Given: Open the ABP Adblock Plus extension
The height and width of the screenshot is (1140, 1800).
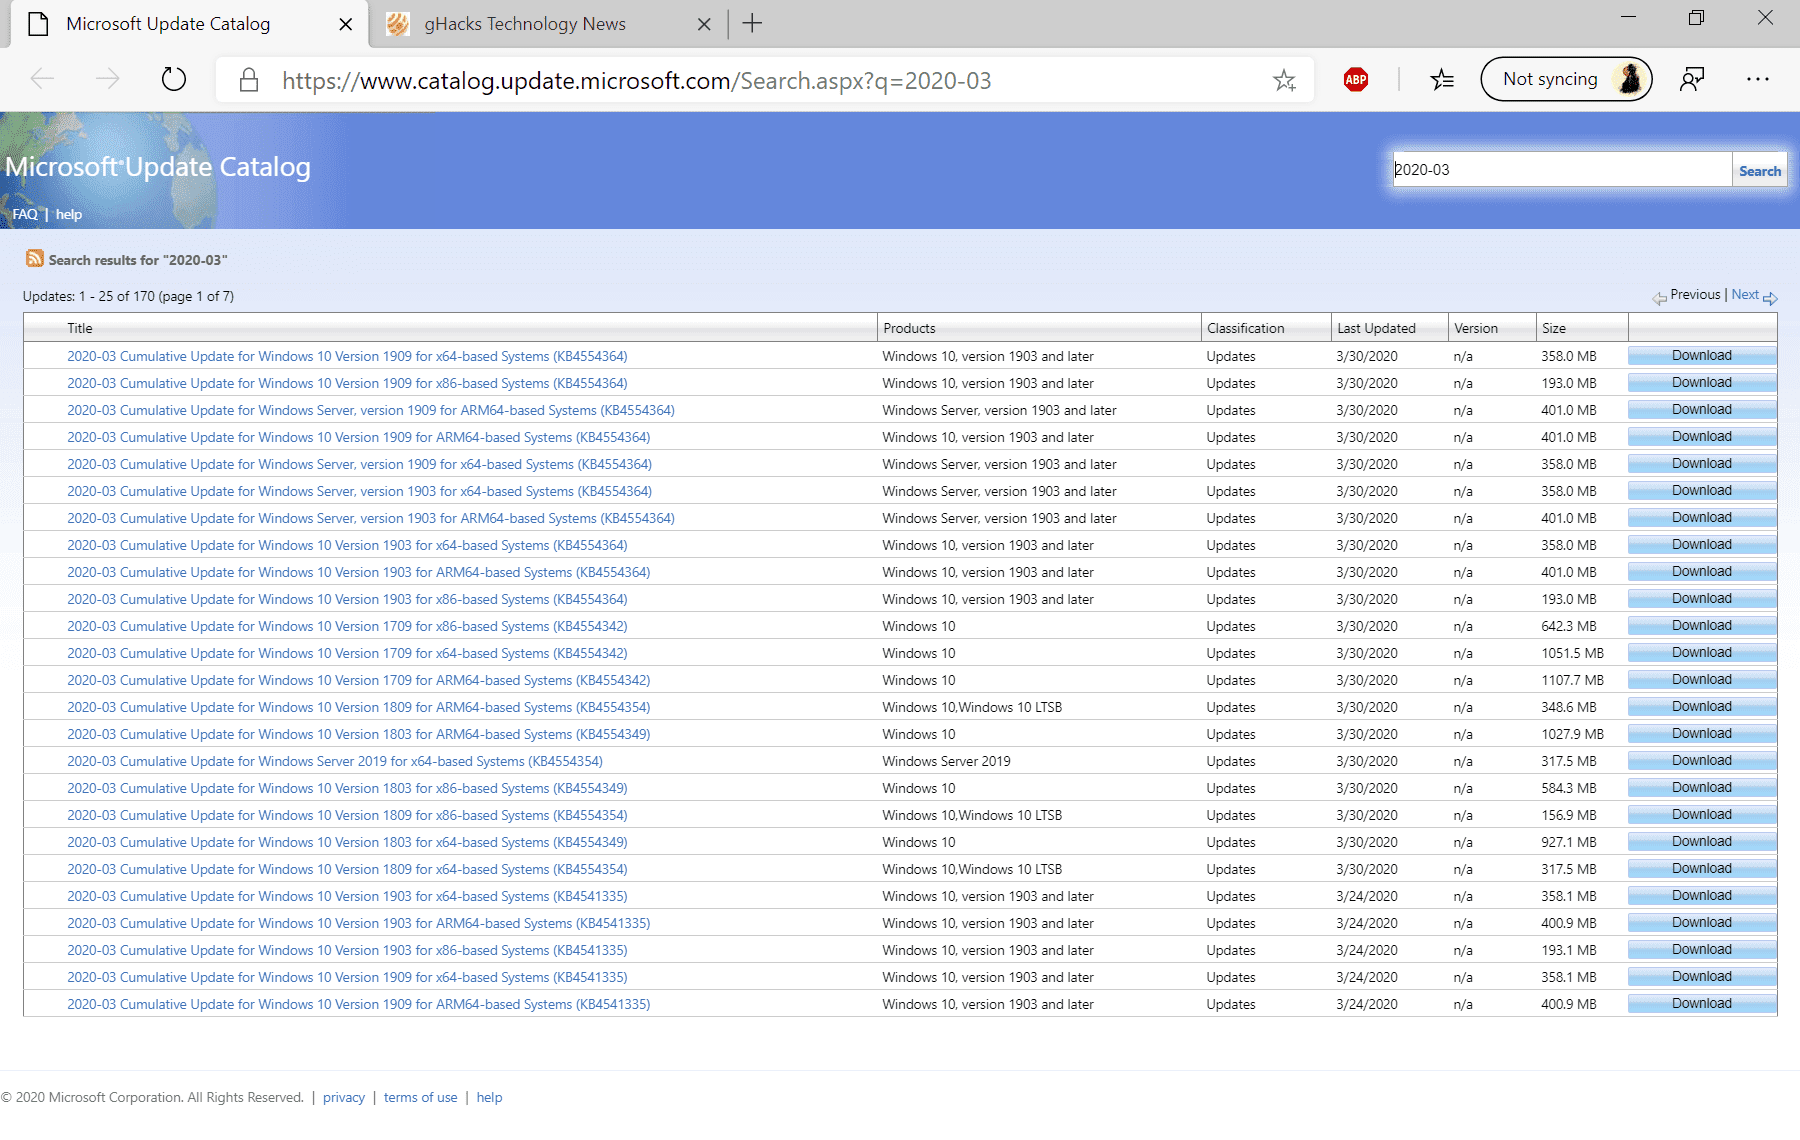Looking at the screenshot, I should [x=1356, y=80].
